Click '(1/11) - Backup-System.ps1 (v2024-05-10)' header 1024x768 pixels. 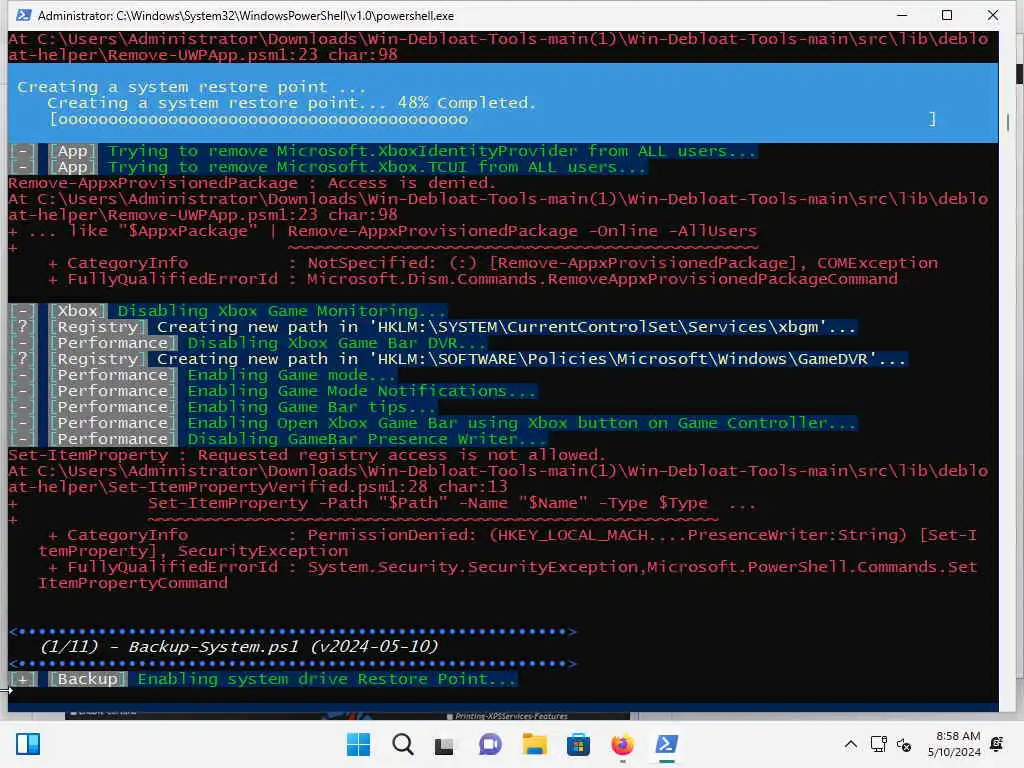(239, 647)
